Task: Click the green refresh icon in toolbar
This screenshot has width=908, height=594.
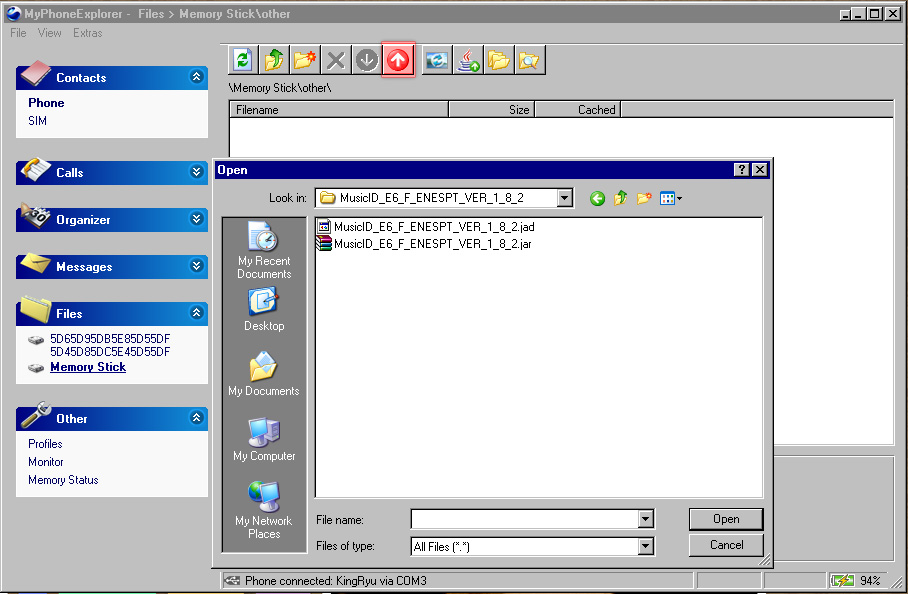Action: point(242,61)
